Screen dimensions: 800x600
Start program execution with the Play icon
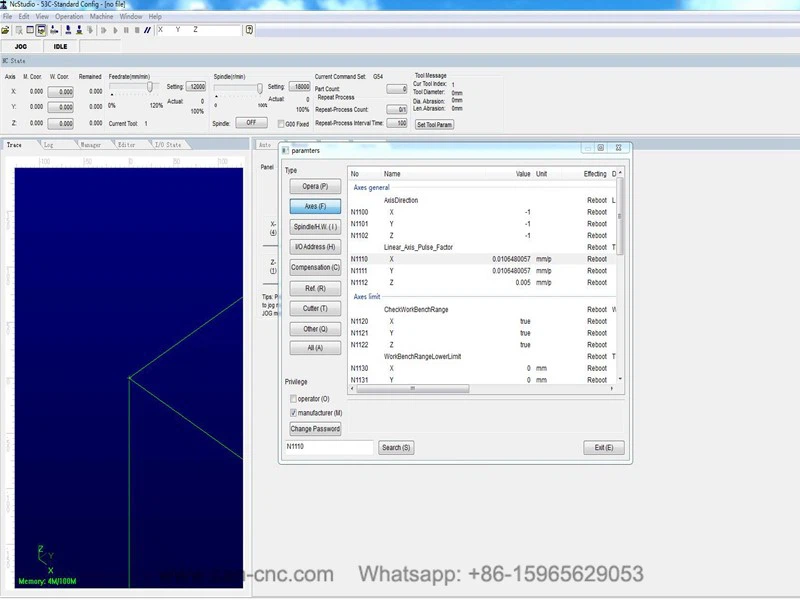point(115,30)
